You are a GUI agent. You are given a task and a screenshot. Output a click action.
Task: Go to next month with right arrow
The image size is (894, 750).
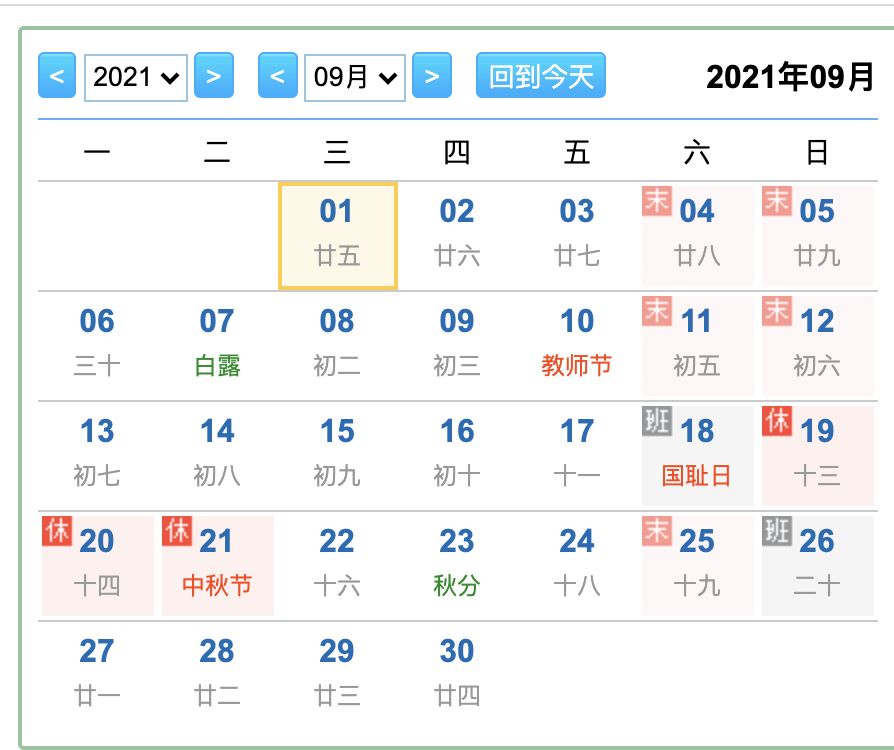click(x=432, y=75)
